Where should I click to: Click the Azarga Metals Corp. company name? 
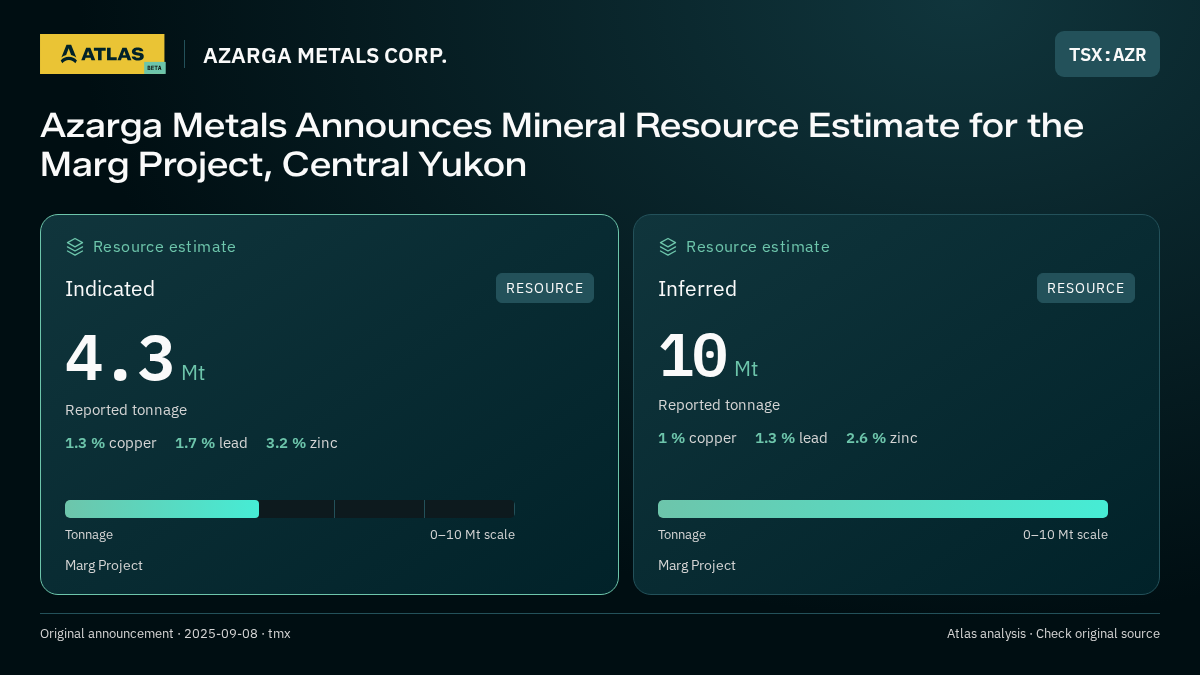[325, 56]
